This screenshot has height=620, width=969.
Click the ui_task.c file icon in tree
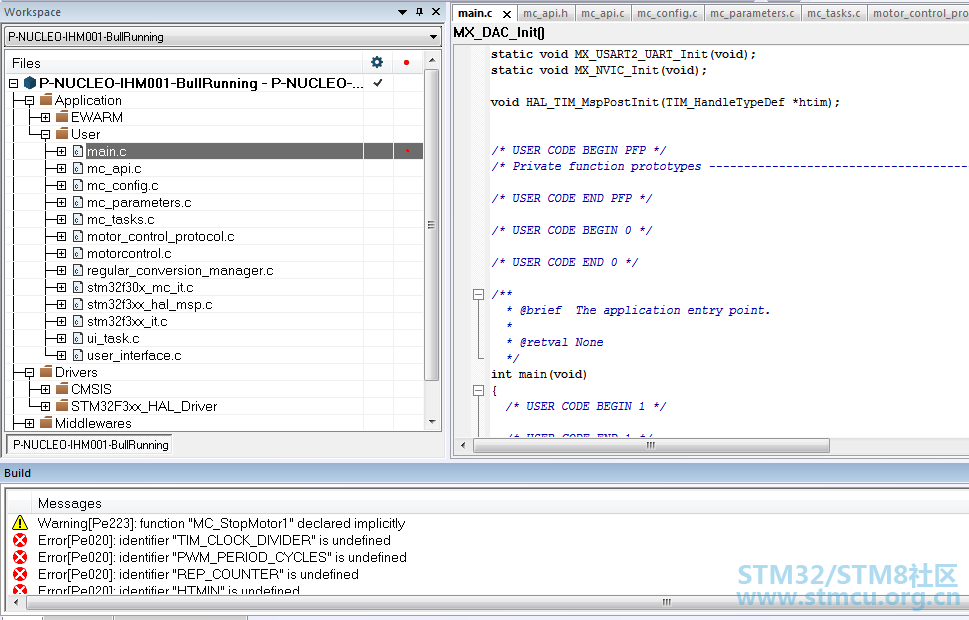78,338
